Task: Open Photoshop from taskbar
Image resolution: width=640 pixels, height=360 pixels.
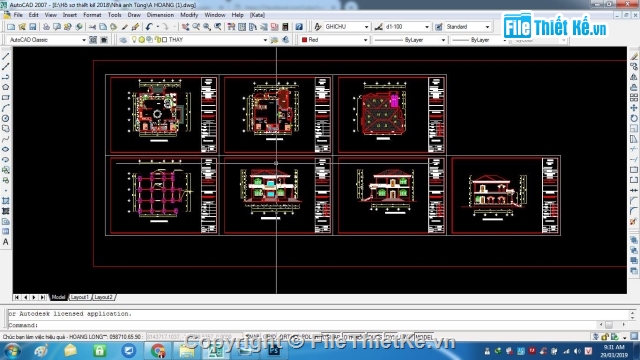Action: (274, 351)
